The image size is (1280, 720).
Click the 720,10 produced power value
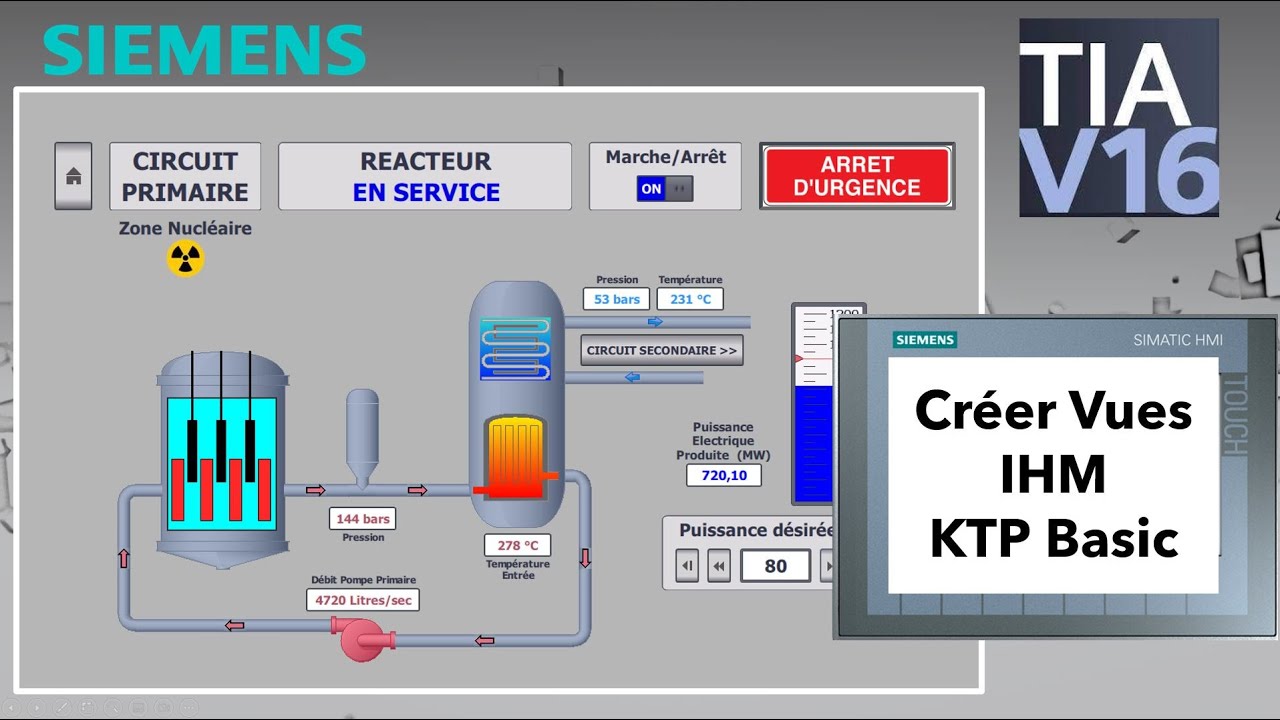coord(724,475)
